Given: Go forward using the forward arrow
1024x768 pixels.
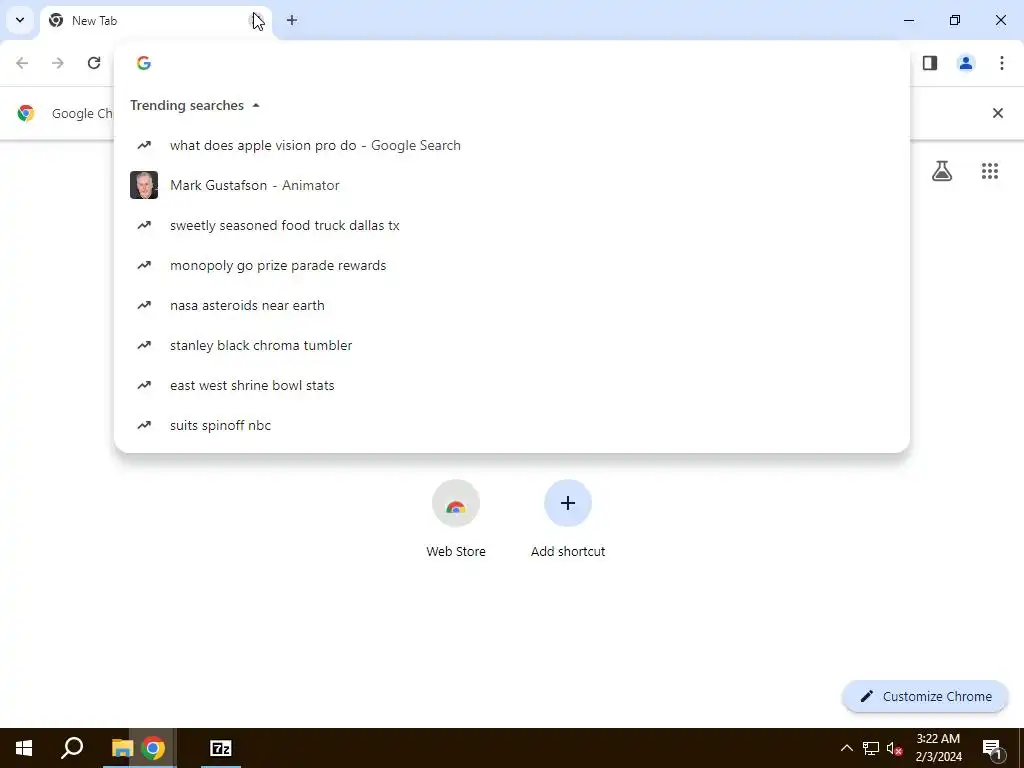Looking at the screenshot, I should (58, 63).
